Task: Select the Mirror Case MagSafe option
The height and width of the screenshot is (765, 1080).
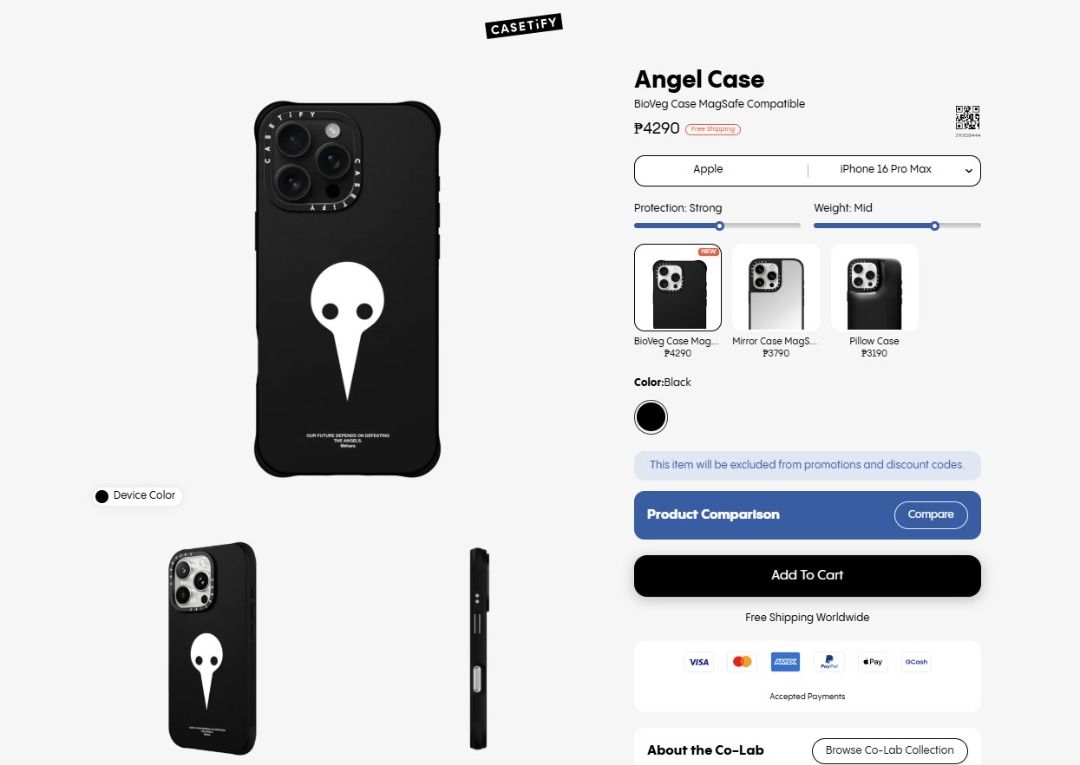Action: pos(776,301)
